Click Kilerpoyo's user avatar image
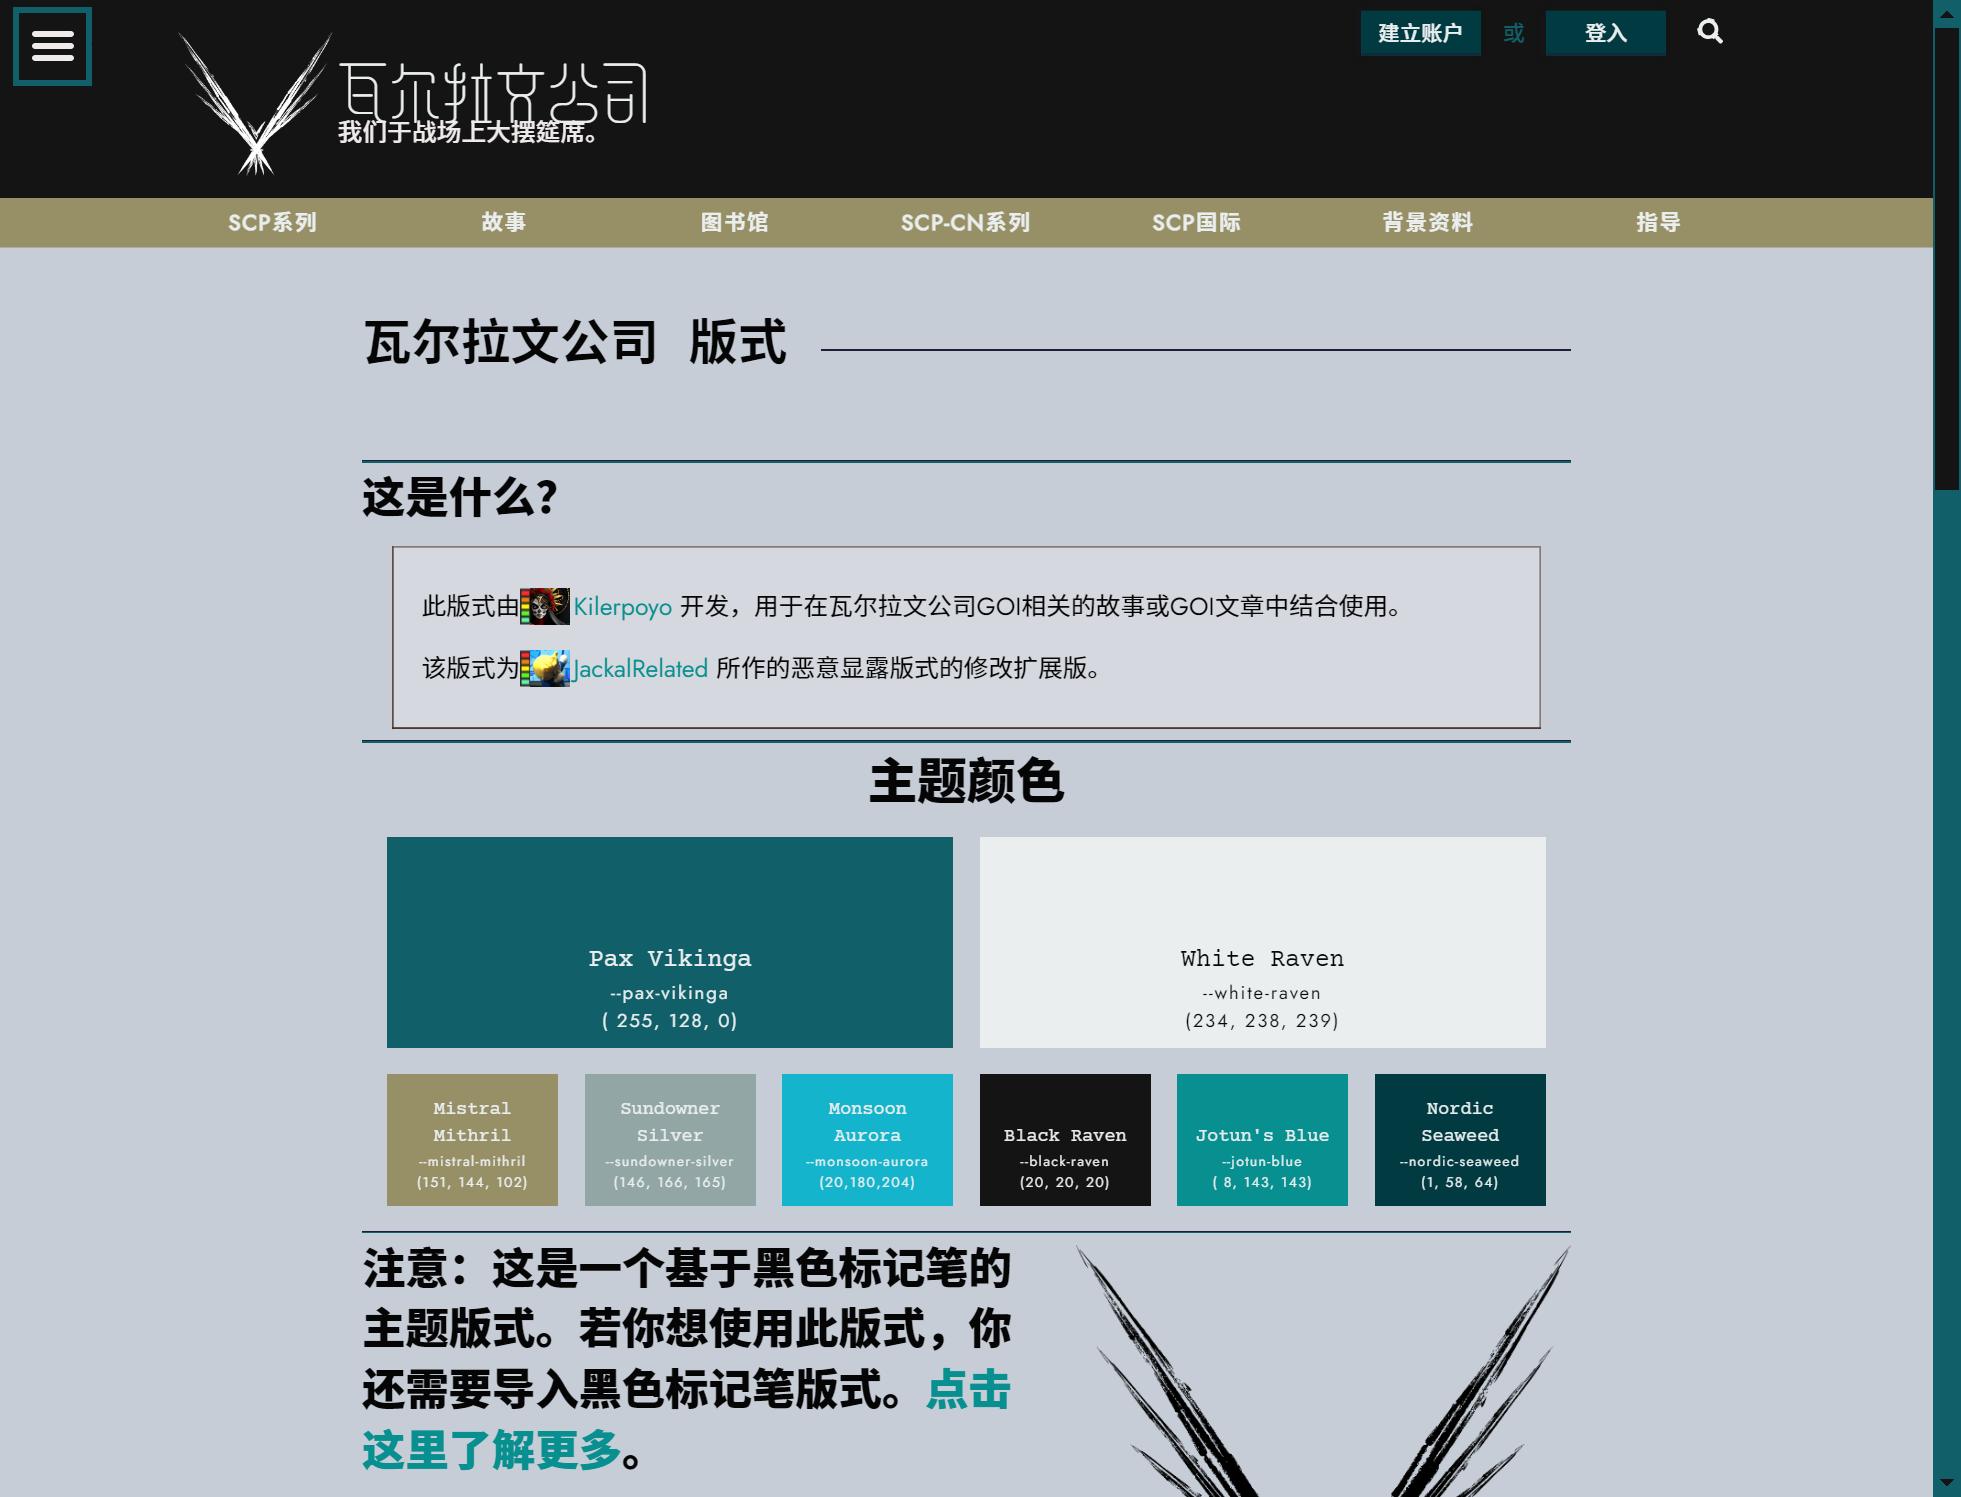The image size is (1961, 1497). pyautogui.click(x=545, y=607)
